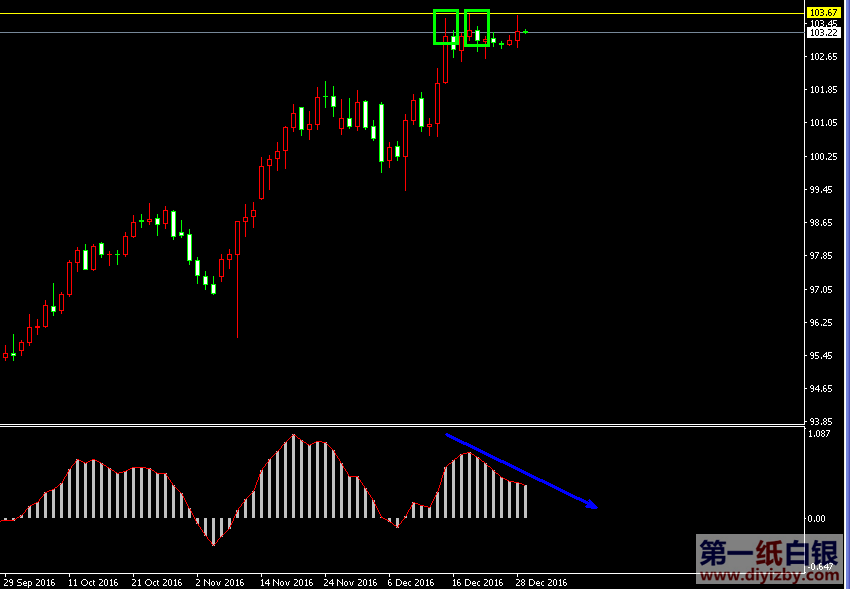Image resolution: width=850 pixels, height=589 pixels.
Task: Click the 96.25 level on price axis
Action: (822, 323)
